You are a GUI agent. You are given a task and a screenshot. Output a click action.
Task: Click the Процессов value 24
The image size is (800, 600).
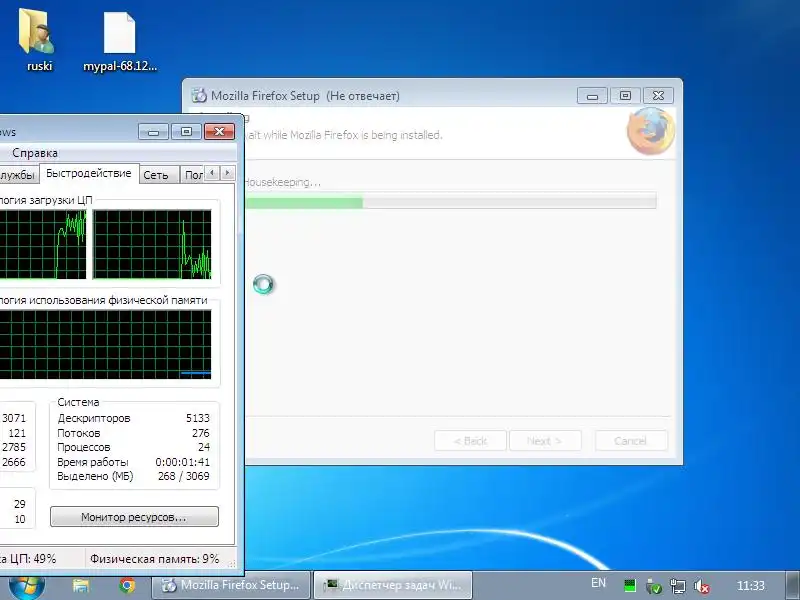(x=204, y=447)
